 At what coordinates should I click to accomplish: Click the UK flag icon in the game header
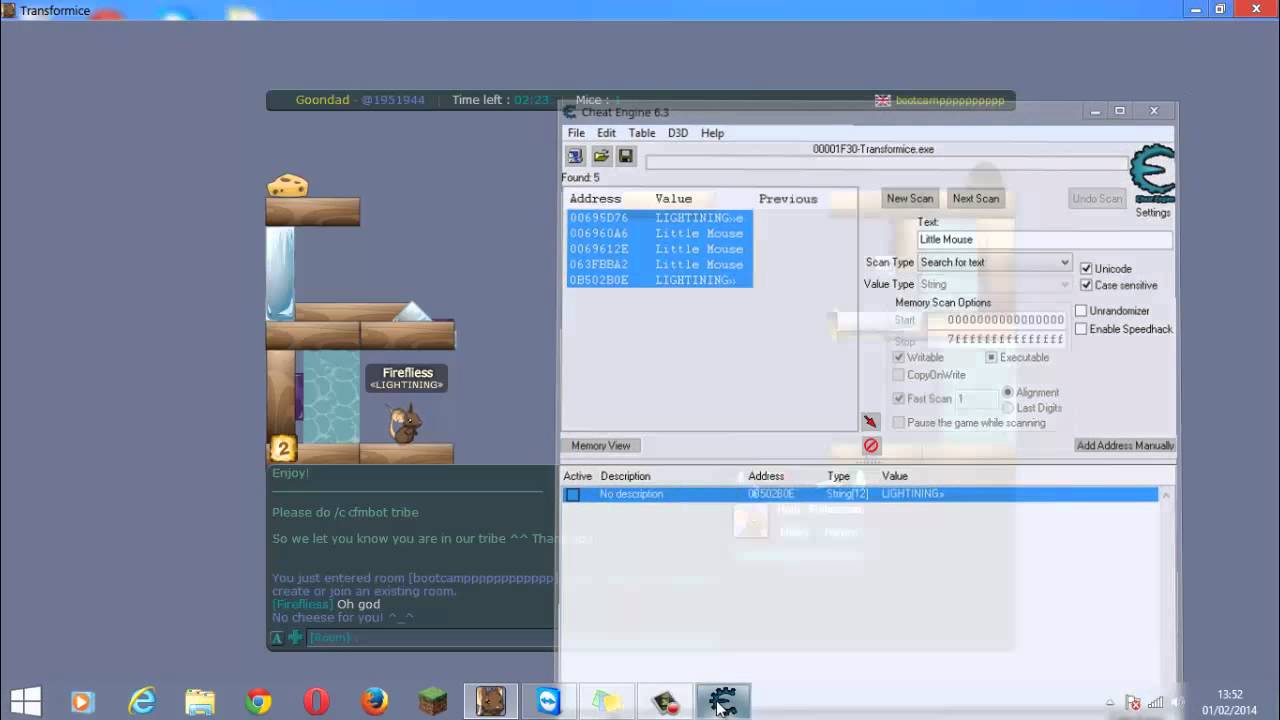click(883, 100)
